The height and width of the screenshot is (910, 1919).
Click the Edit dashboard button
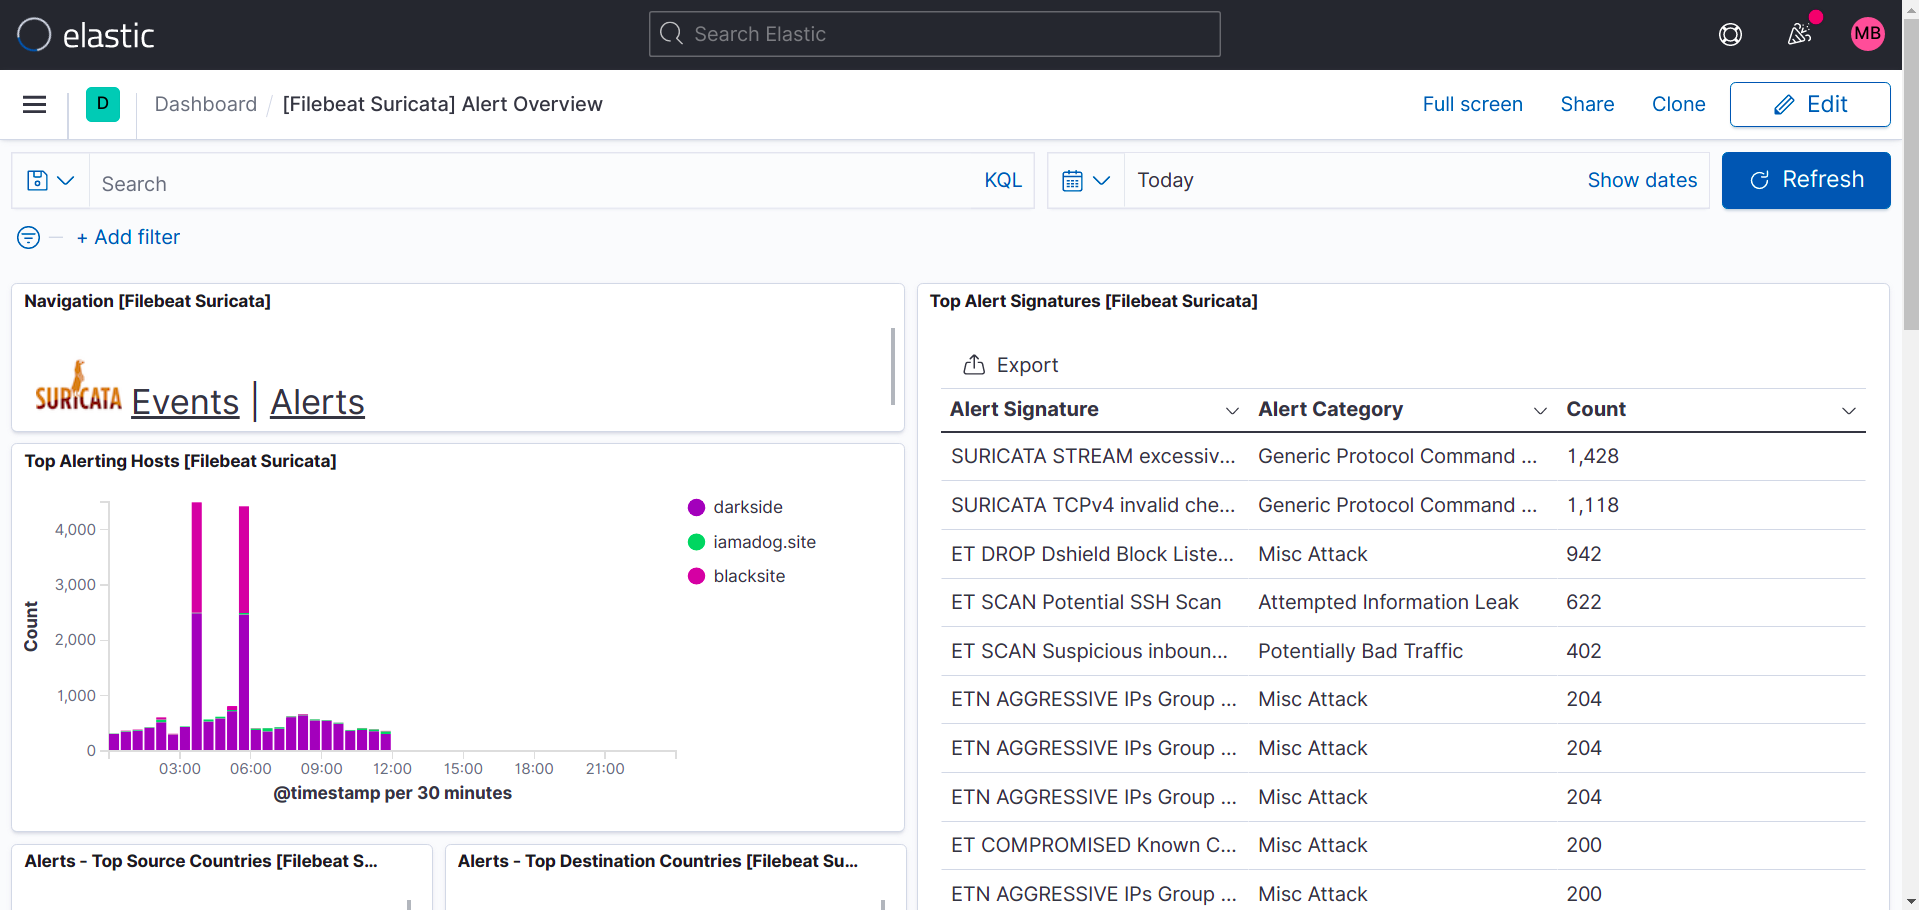tap(1810, 105)
